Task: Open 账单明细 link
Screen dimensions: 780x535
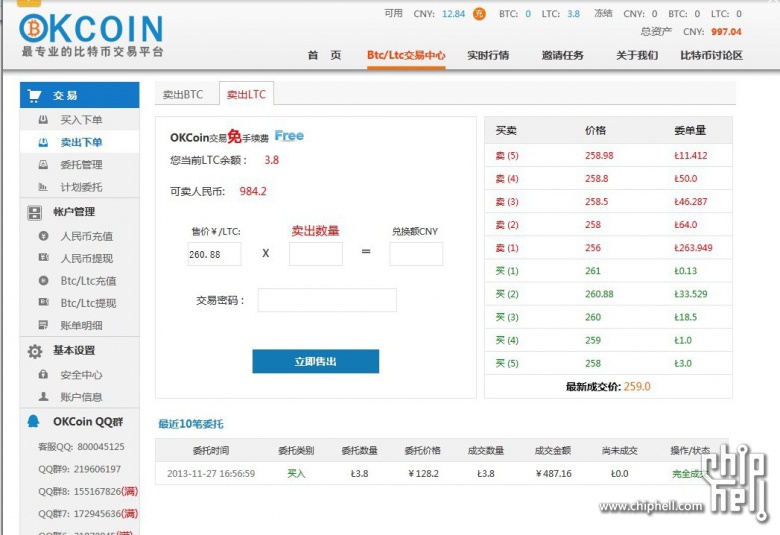Action: (x=81, y=325)
